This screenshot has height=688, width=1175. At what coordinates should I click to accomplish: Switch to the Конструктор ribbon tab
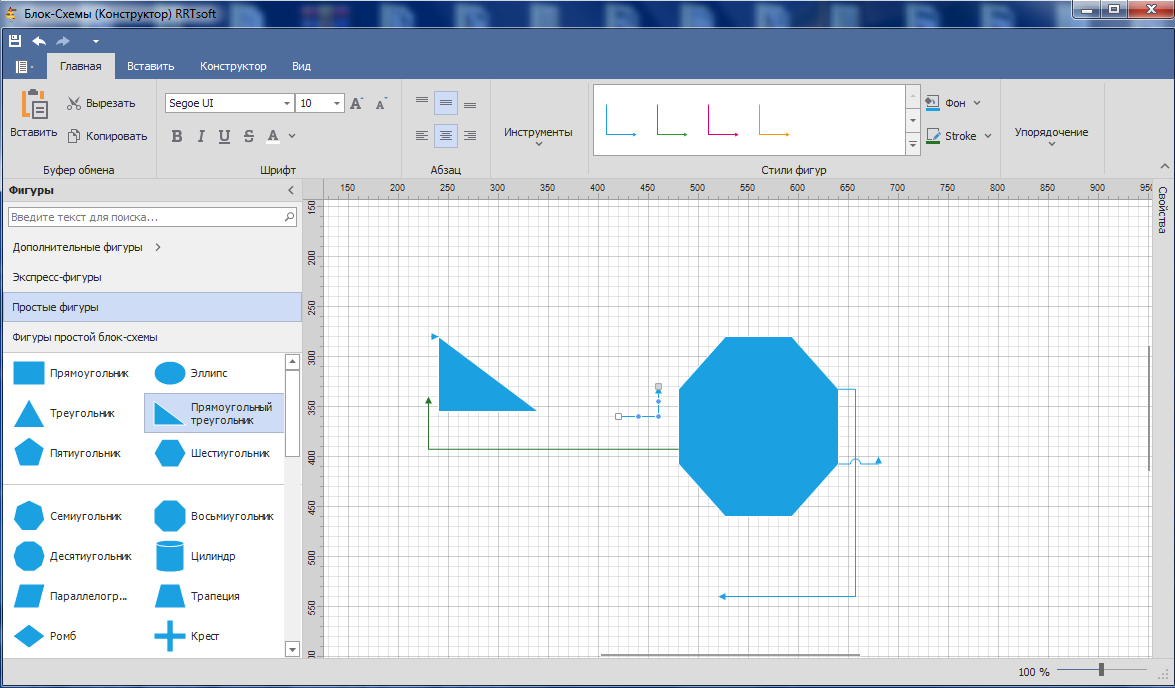pyautogui.click(x=233, y=66)
